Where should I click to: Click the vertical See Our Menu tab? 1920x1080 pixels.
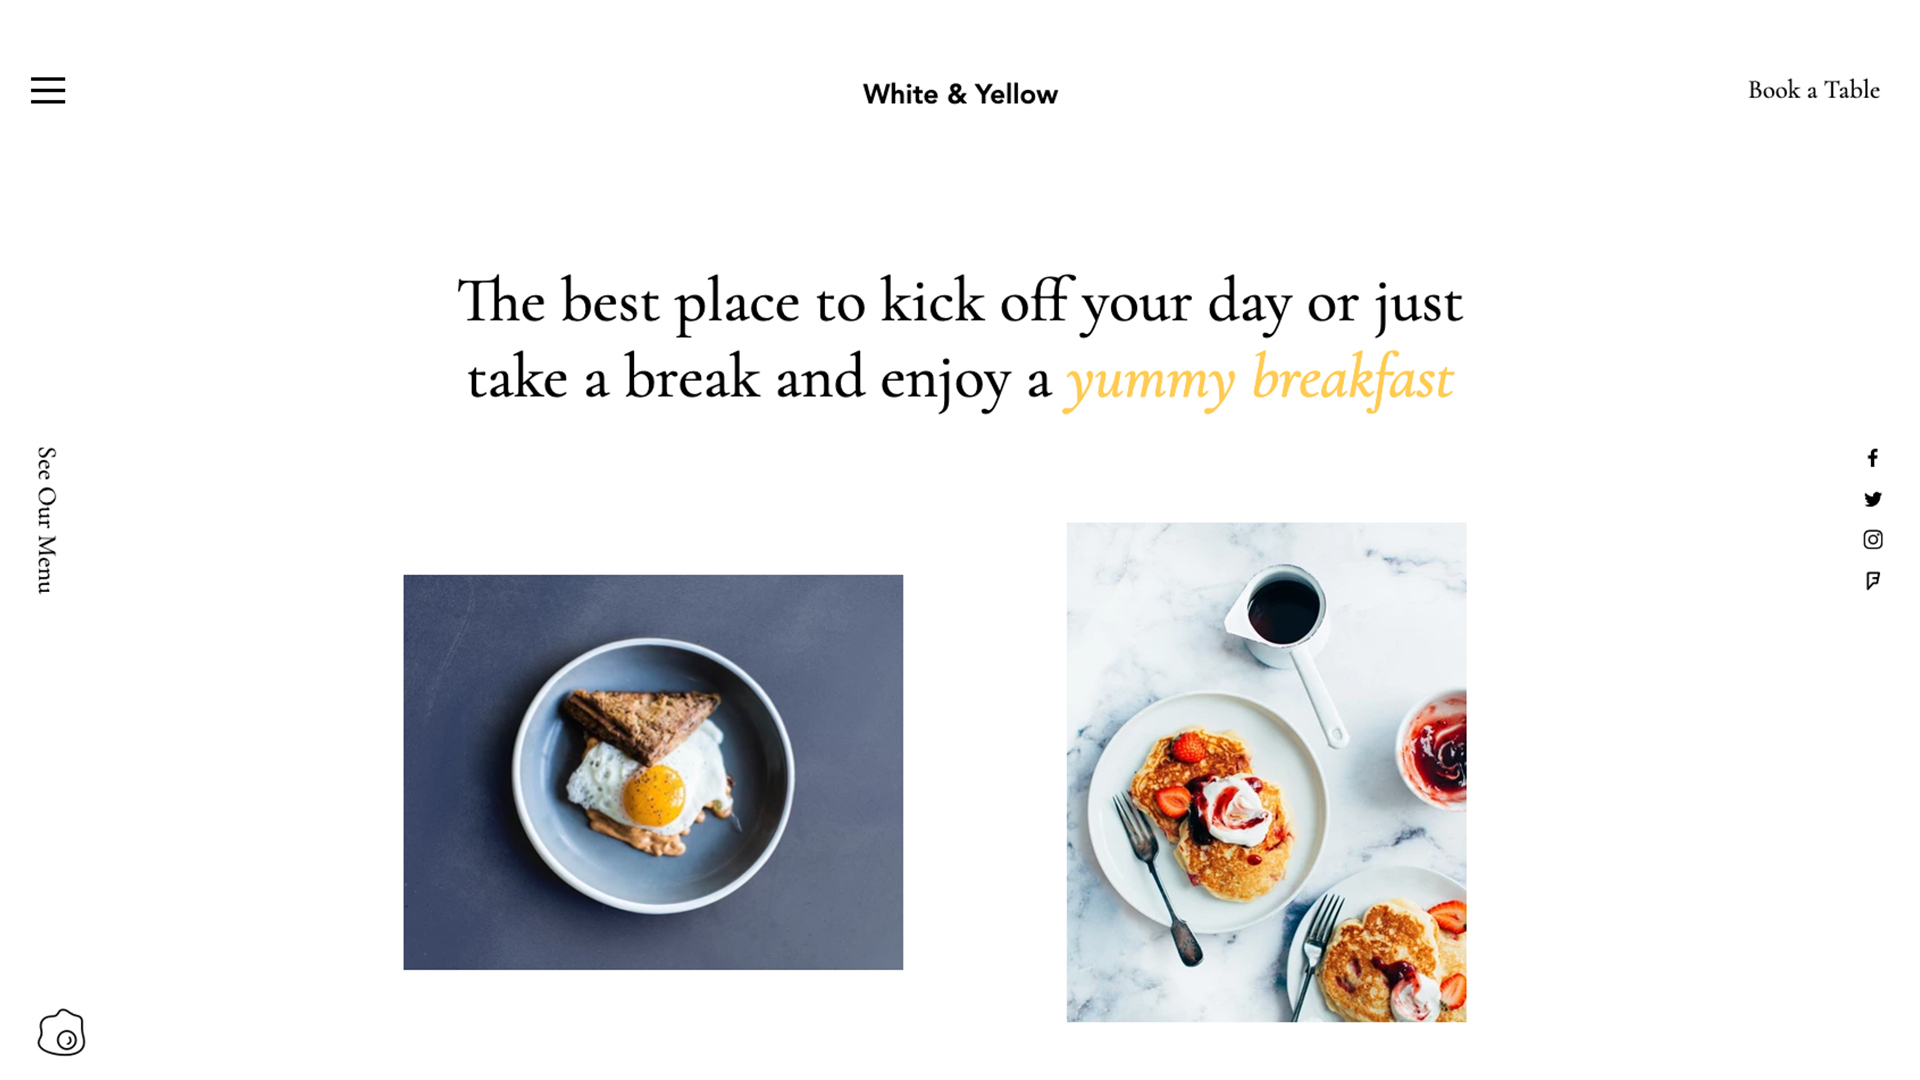[44, 520]
